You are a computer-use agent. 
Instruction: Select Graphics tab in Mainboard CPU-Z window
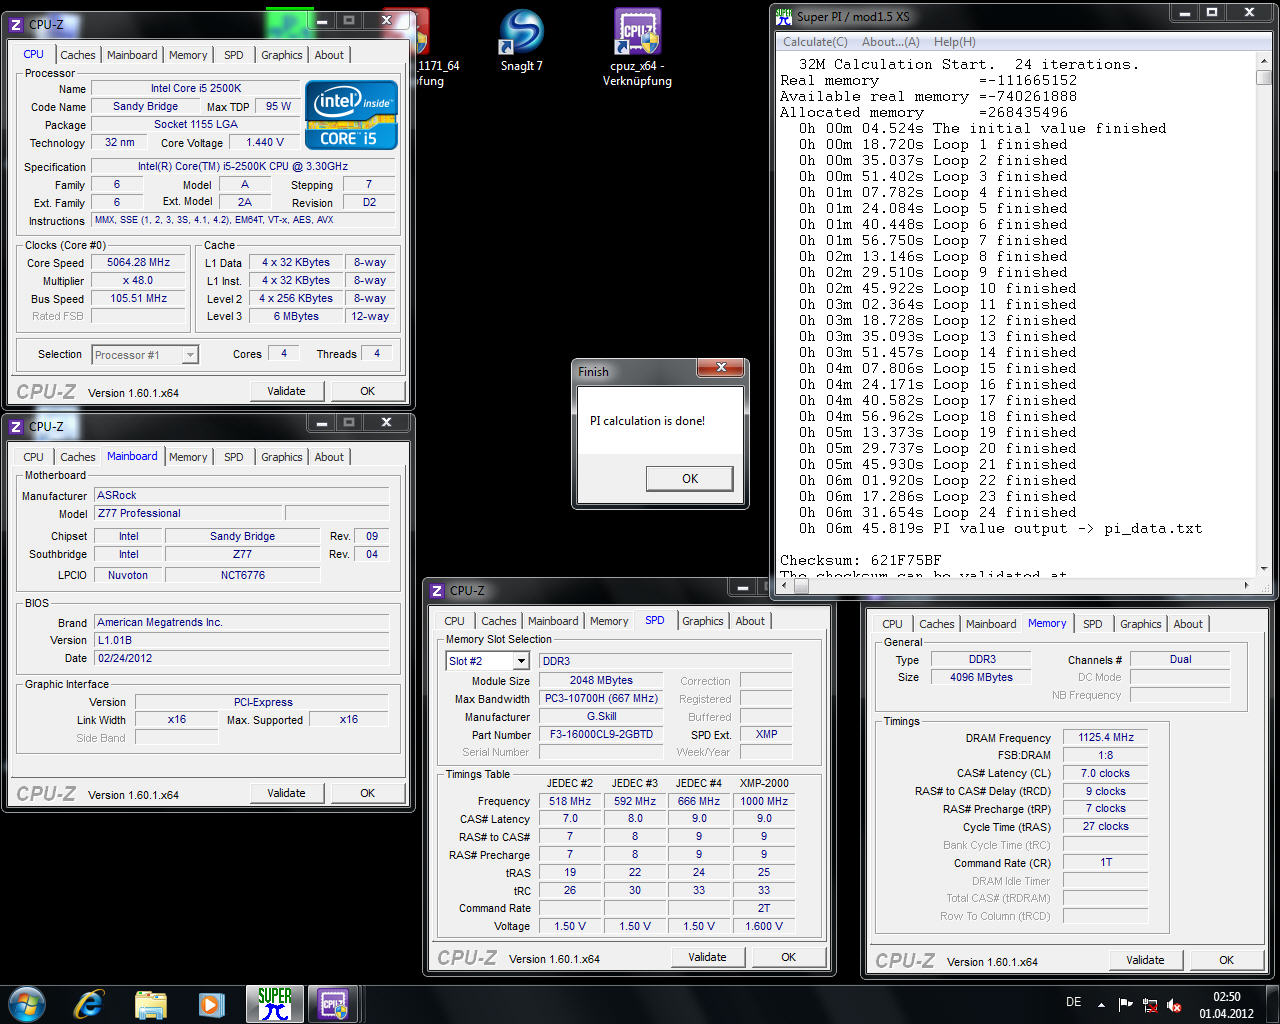[282, 457]
